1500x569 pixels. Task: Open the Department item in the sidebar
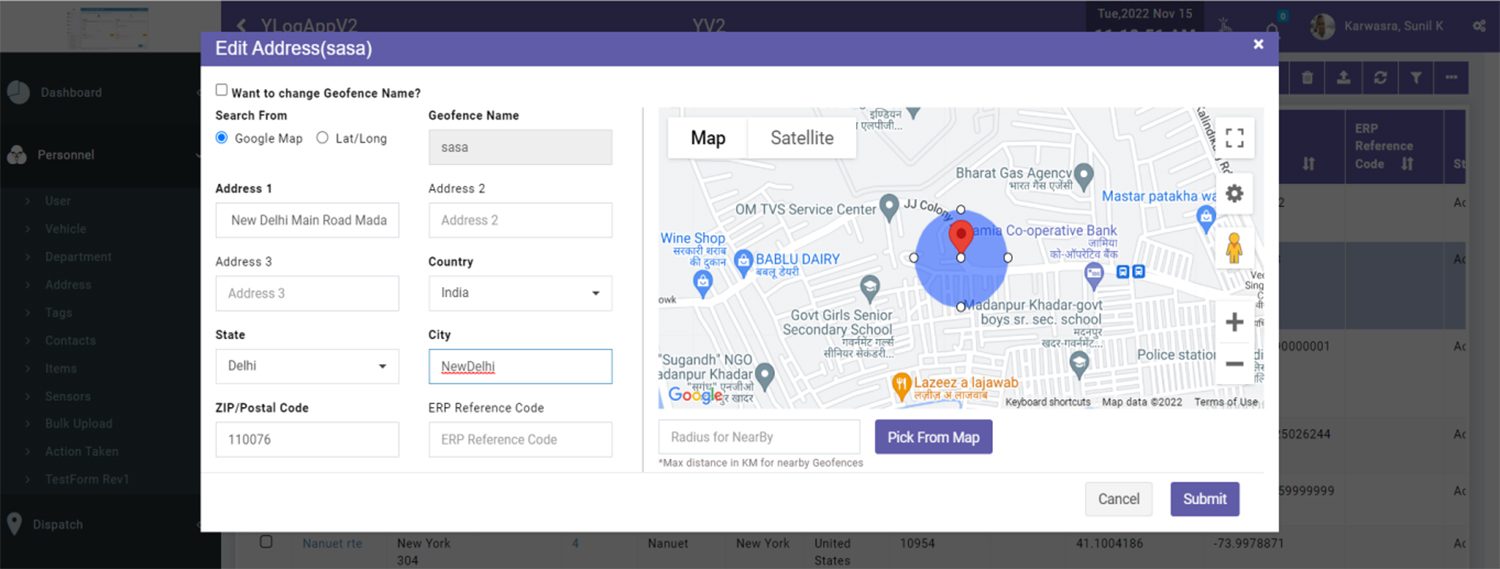point(78,257)
